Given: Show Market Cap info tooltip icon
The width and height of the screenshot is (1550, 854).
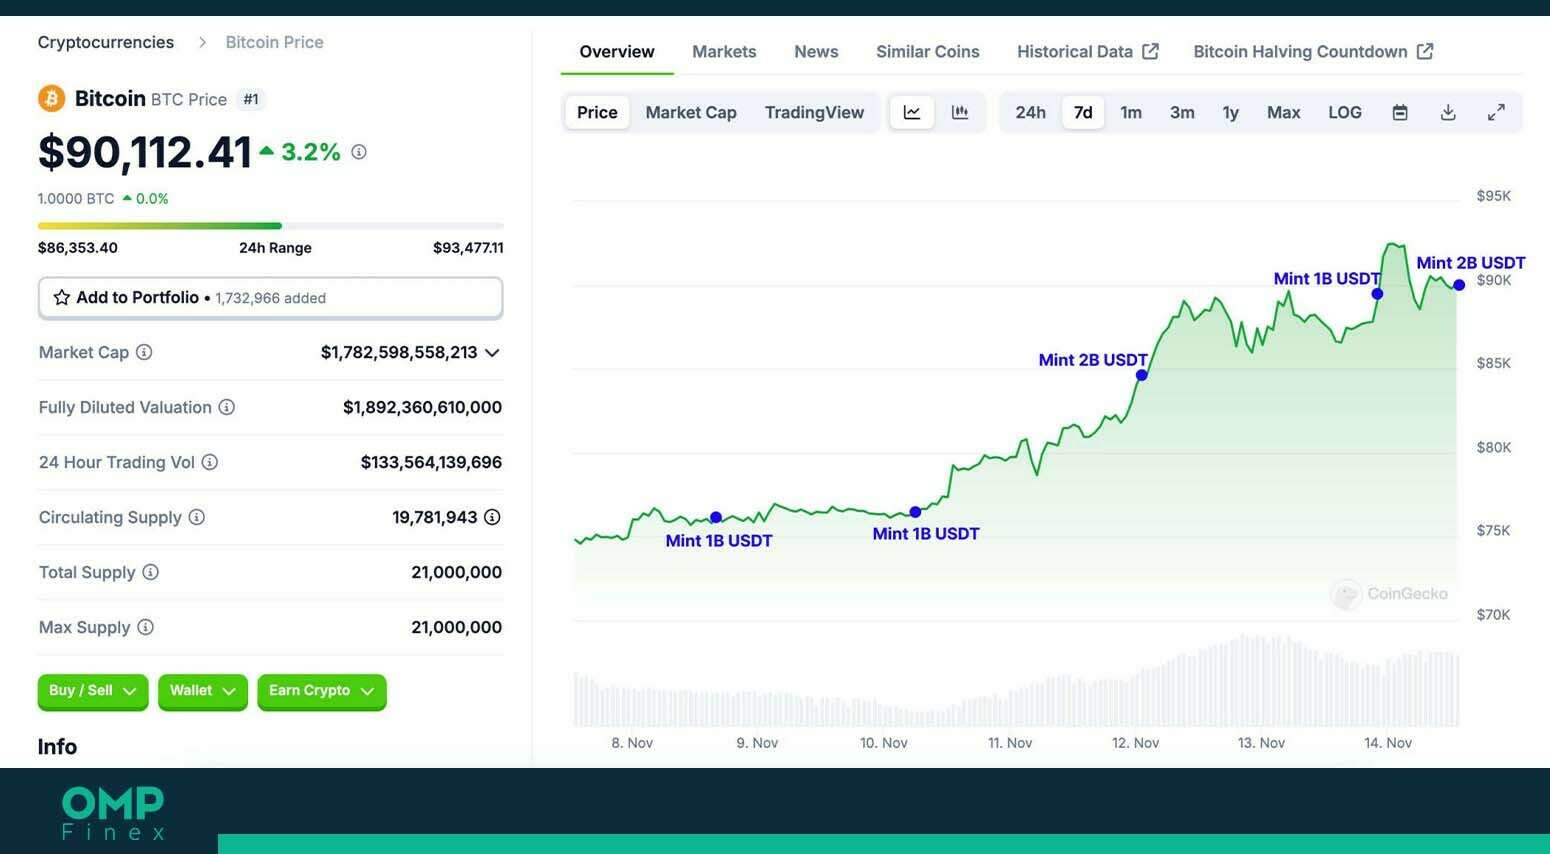Looking at the screenshot, I should coord(144,352).
